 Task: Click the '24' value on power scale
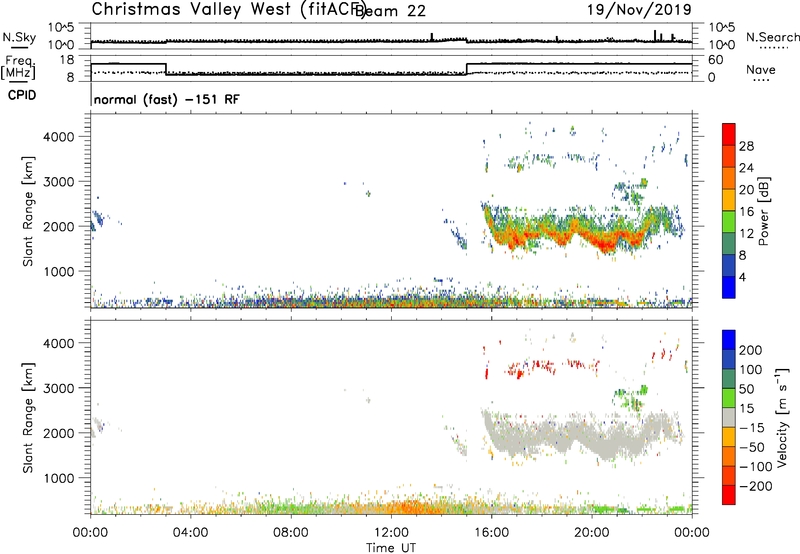pos(746,168)
